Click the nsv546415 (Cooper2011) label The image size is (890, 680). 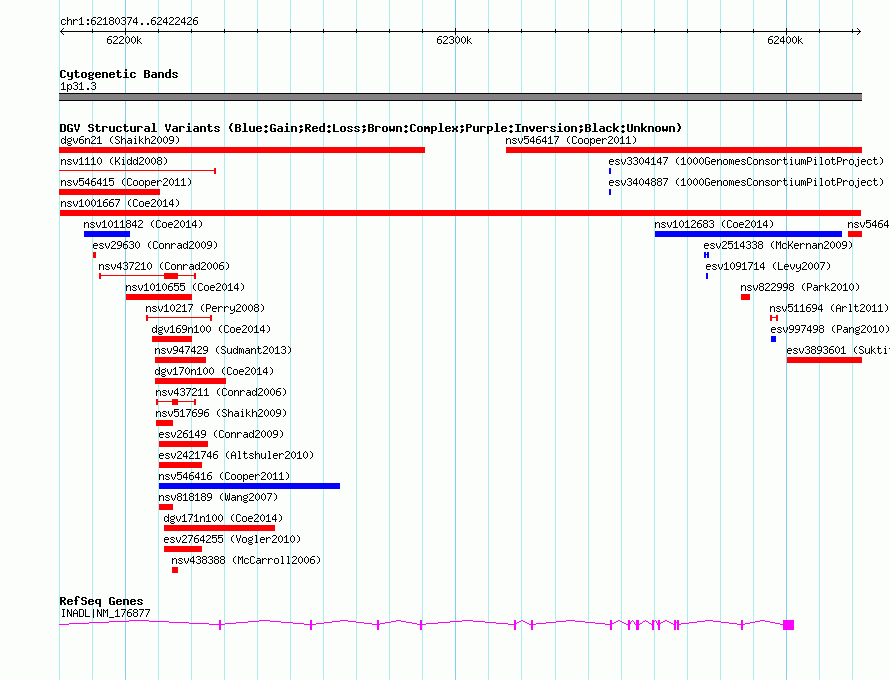(126, 182)
